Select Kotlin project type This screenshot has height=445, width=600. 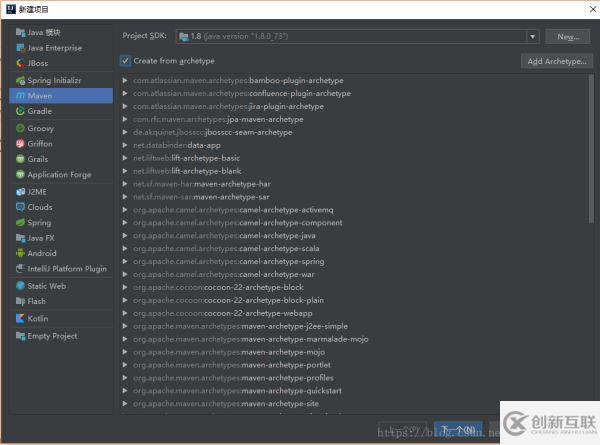[x=61, y=318]
